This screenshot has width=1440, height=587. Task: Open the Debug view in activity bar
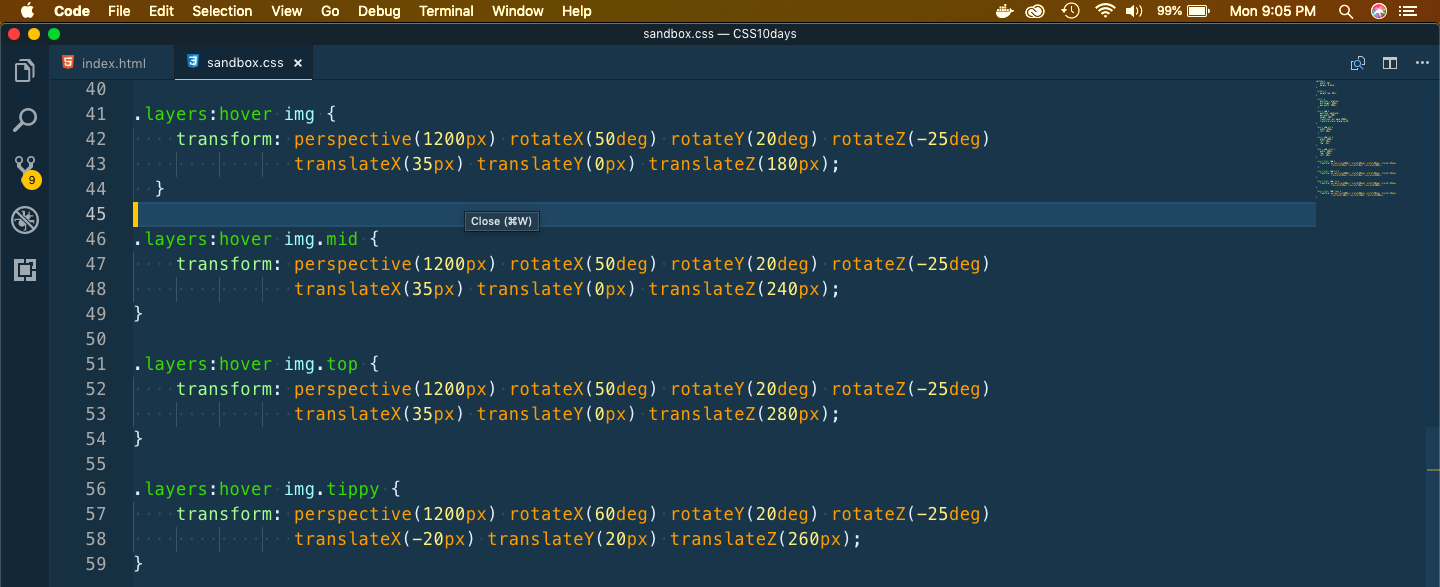click(x=25, y=220)
